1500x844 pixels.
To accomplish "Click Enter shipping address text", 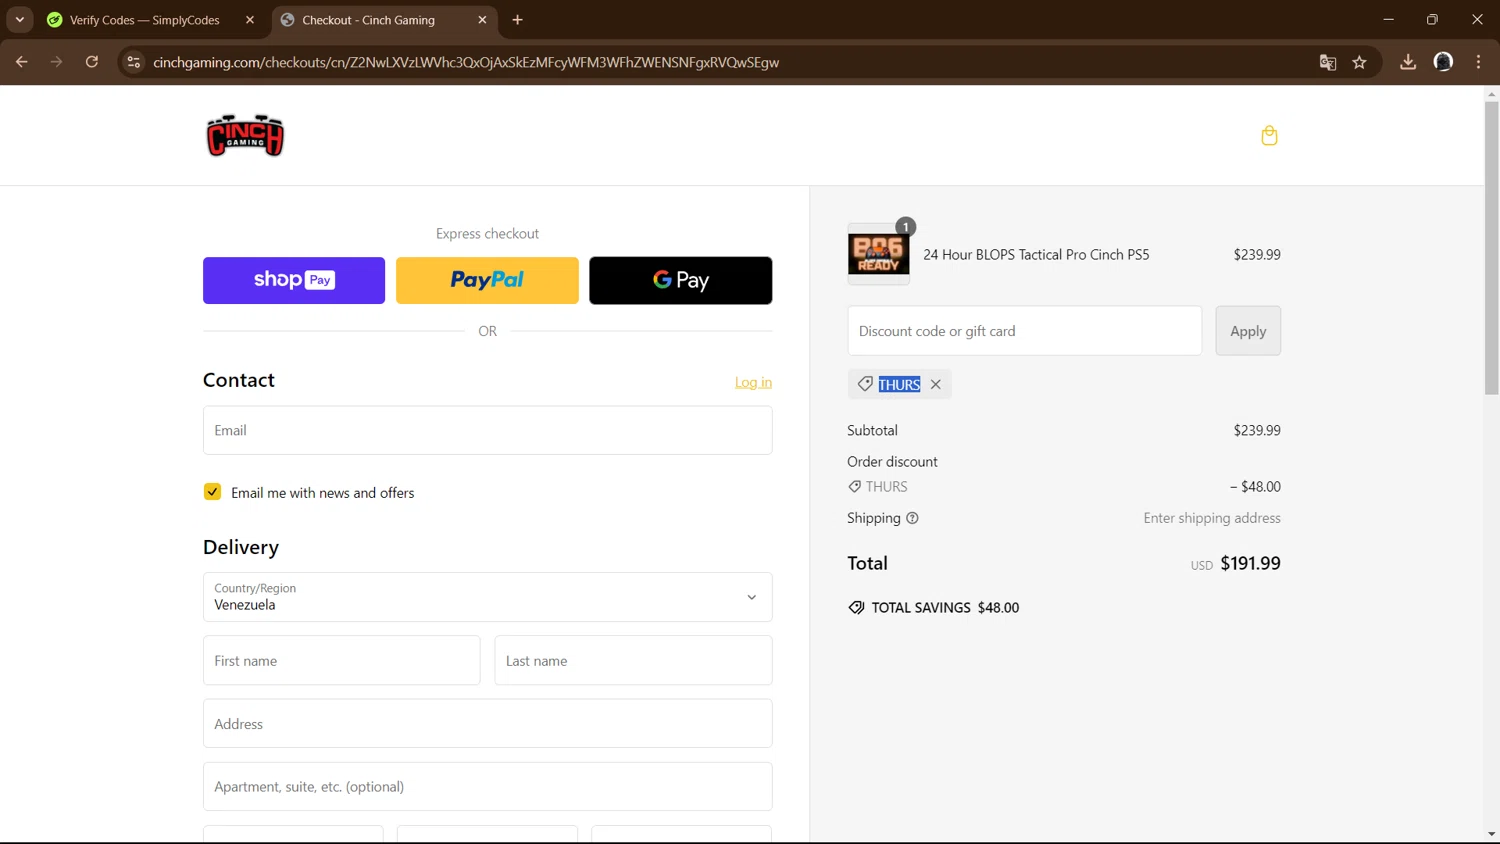I will pyautogui.click(x=1212, y=518).
